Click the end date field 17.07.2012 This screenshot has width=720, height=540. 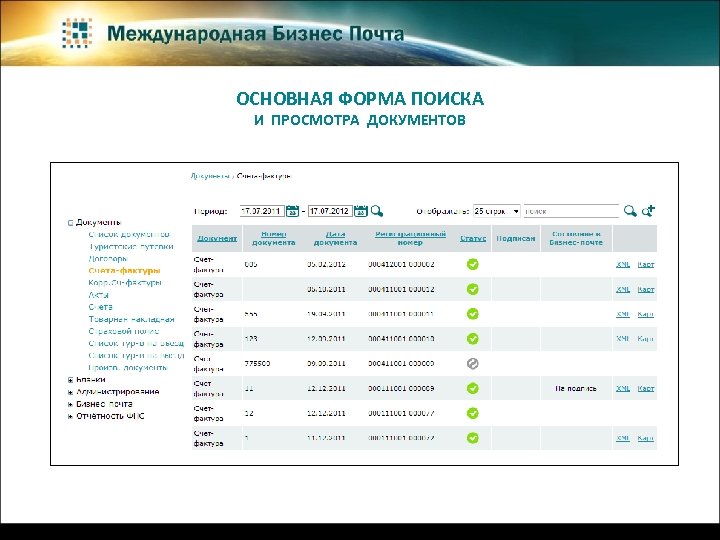coord(330,211)
